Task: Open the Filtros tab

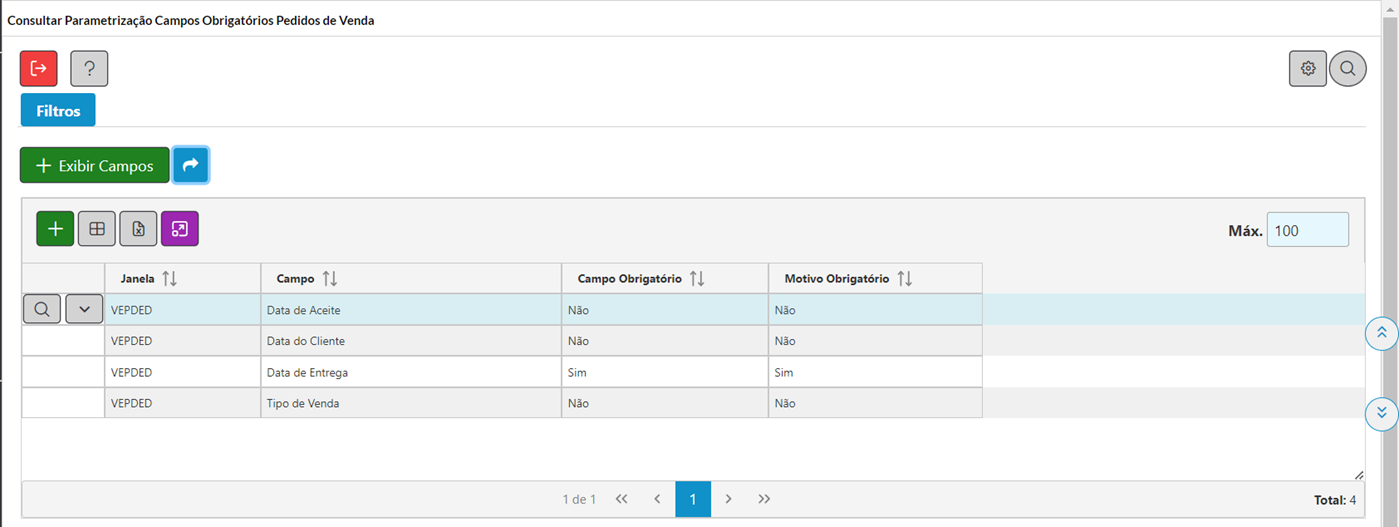Action: tap(58, 111)
